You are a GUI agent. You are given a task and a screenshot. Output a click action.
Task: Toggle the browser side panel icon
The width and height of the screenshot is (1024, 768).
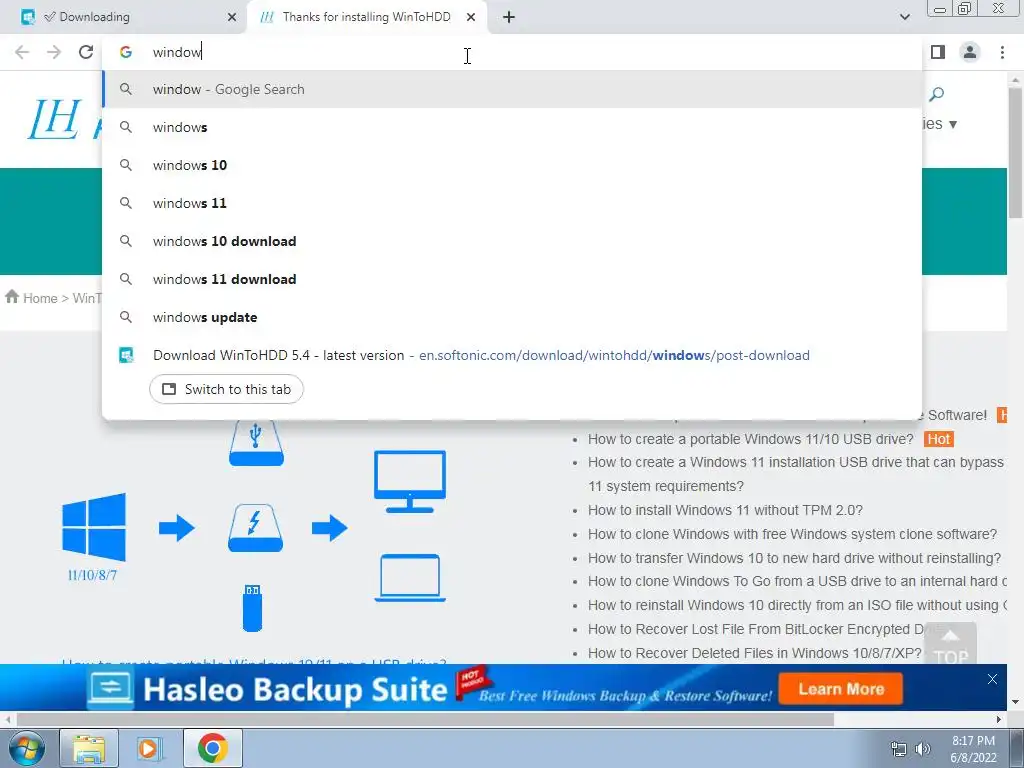(x=938, y=52)
